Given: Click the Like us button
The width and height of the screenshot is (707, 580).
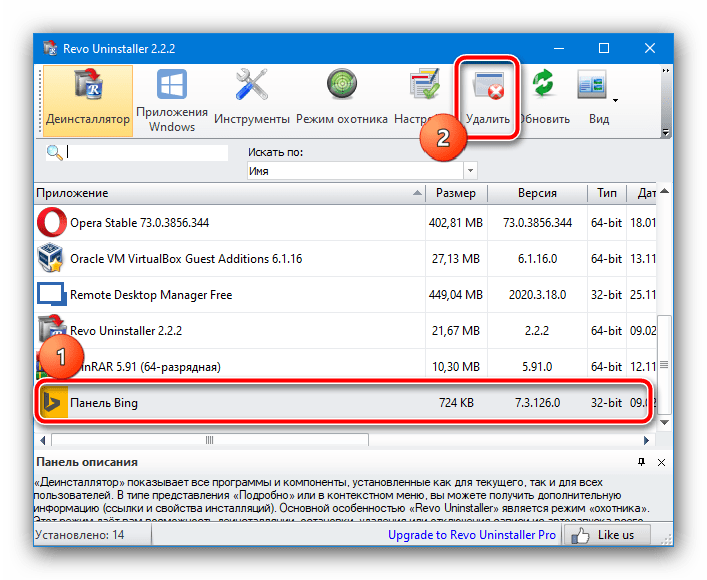Looking at the screenshot, I should 607,535.
